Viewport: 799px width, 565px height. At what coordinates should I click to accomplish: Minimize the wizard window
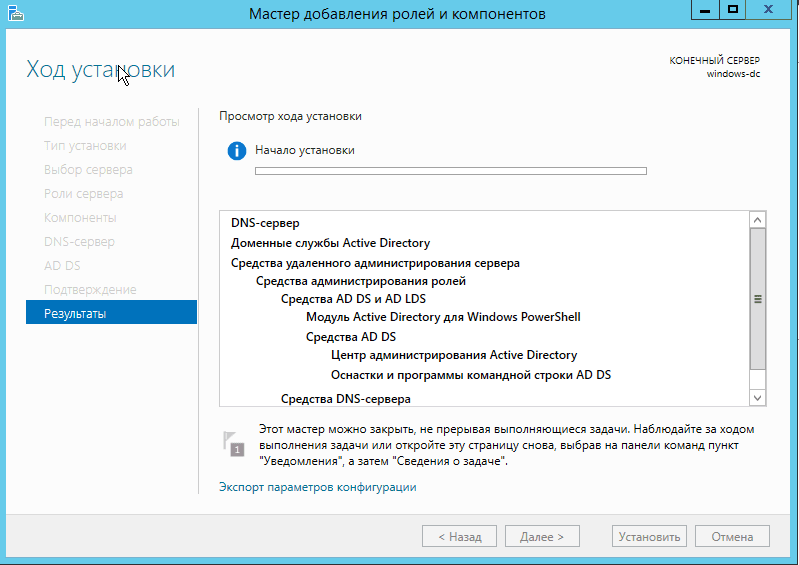coord(705,10)
